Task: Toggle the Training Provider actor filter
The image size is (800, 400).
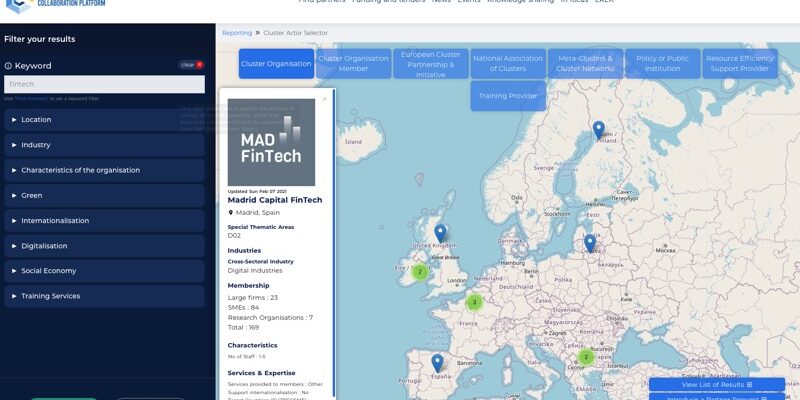Action: pos(508,96)
